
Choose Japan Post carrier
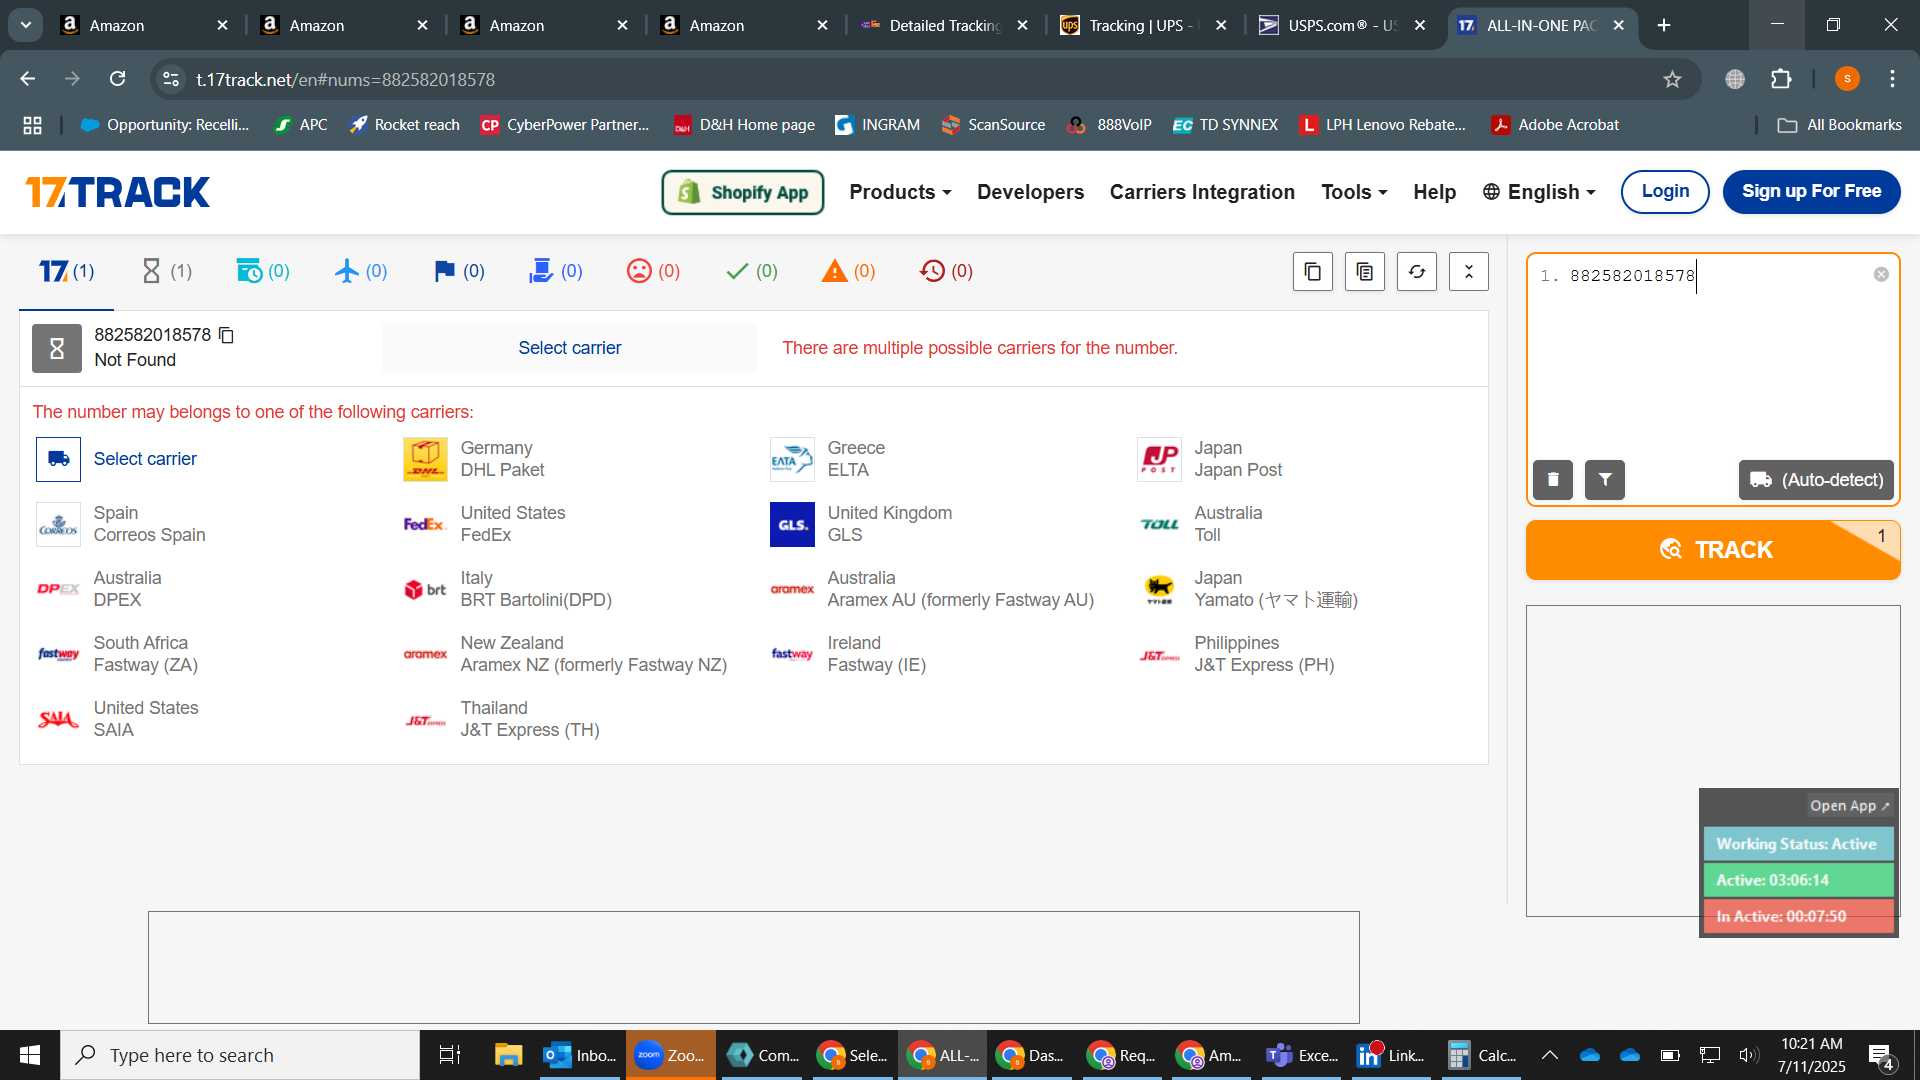click(x=1210, y=459)
